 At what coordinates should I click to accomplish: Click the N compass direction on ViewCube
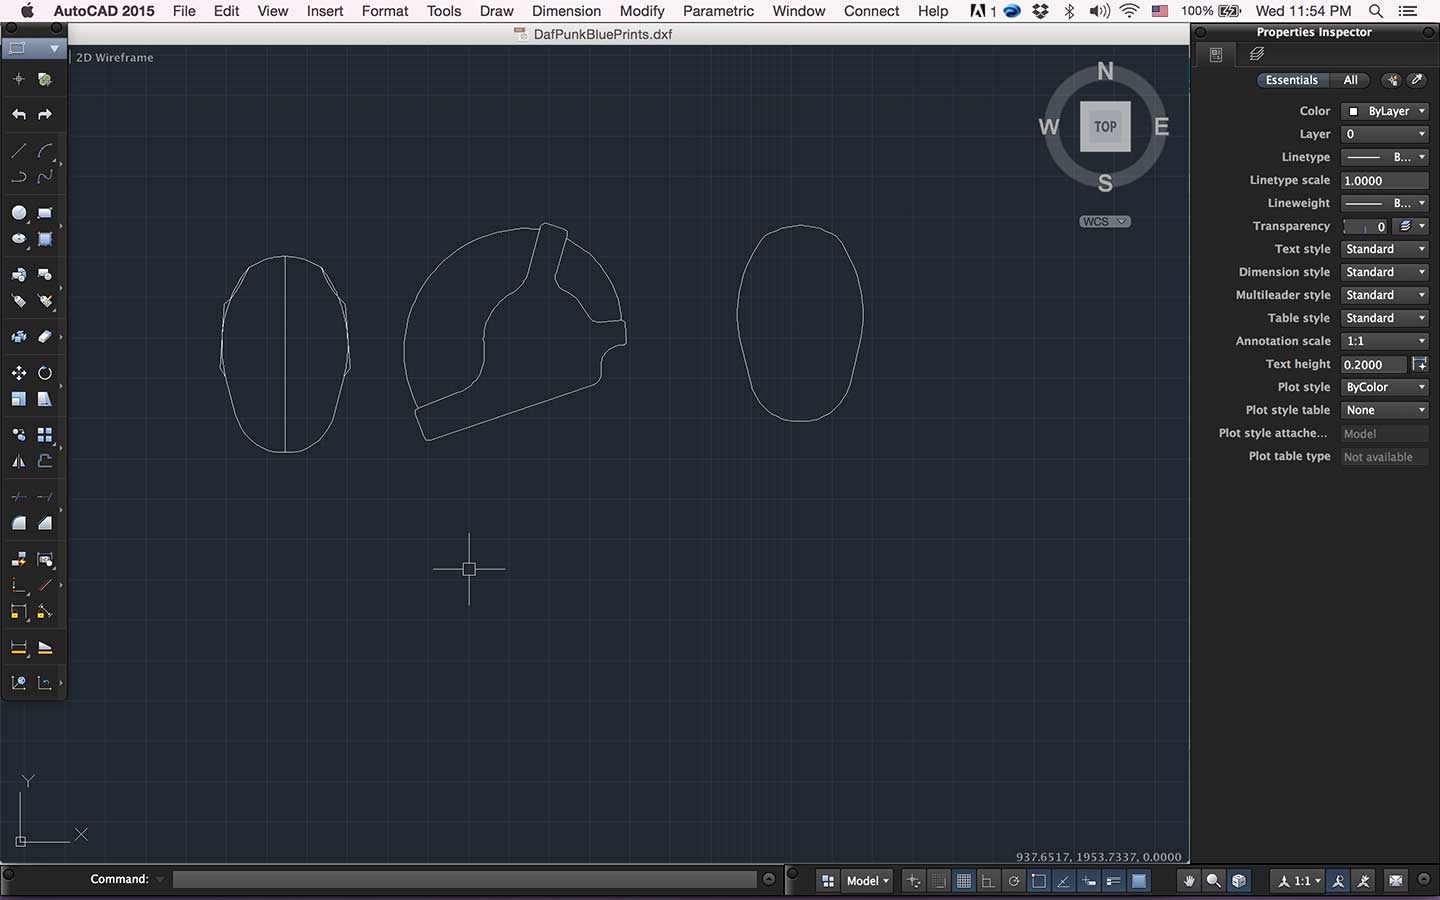[1105, 71]
